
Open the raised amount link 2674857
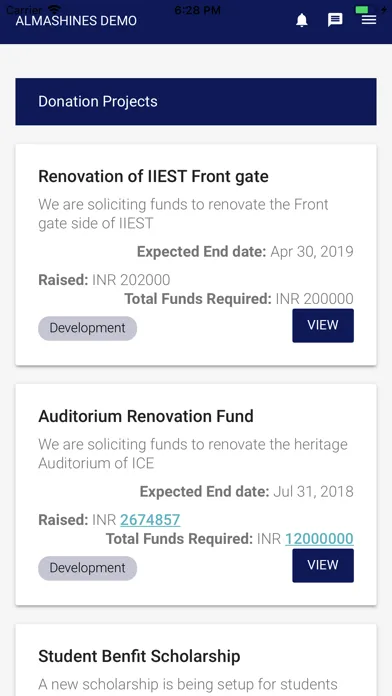tap(150, 520)
